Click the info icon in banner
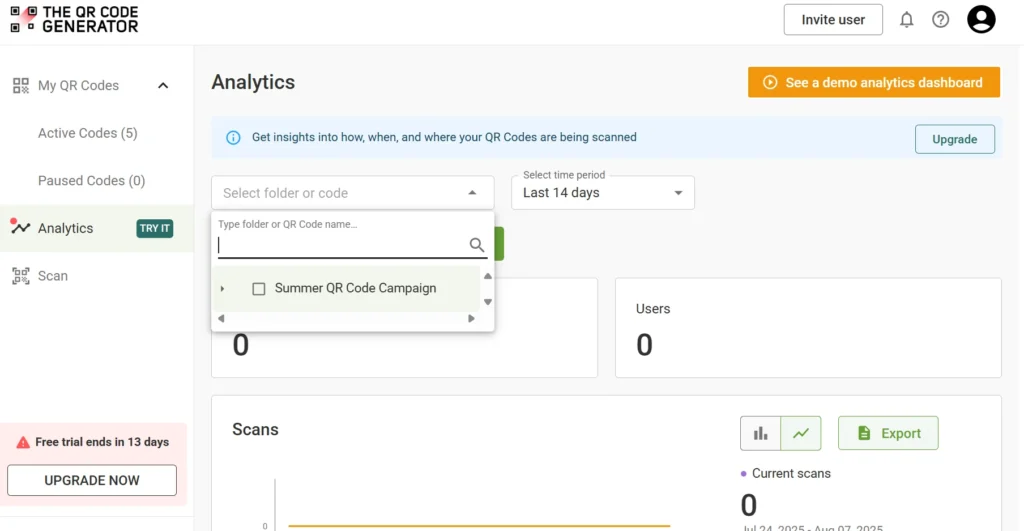Viewport: 1024px width, 531px height. point(233,138)
